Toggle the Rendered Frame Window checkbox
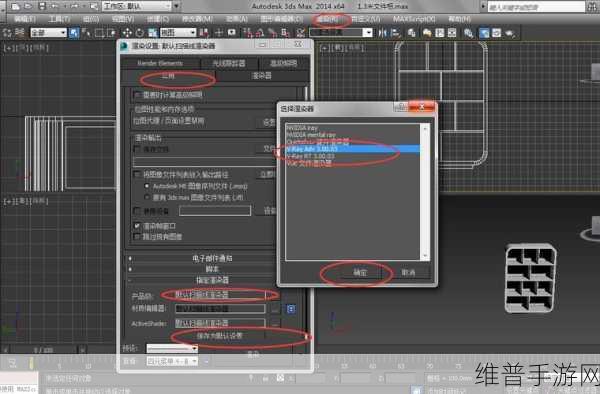The image size is (600, 394). click(x=137, y=226)
